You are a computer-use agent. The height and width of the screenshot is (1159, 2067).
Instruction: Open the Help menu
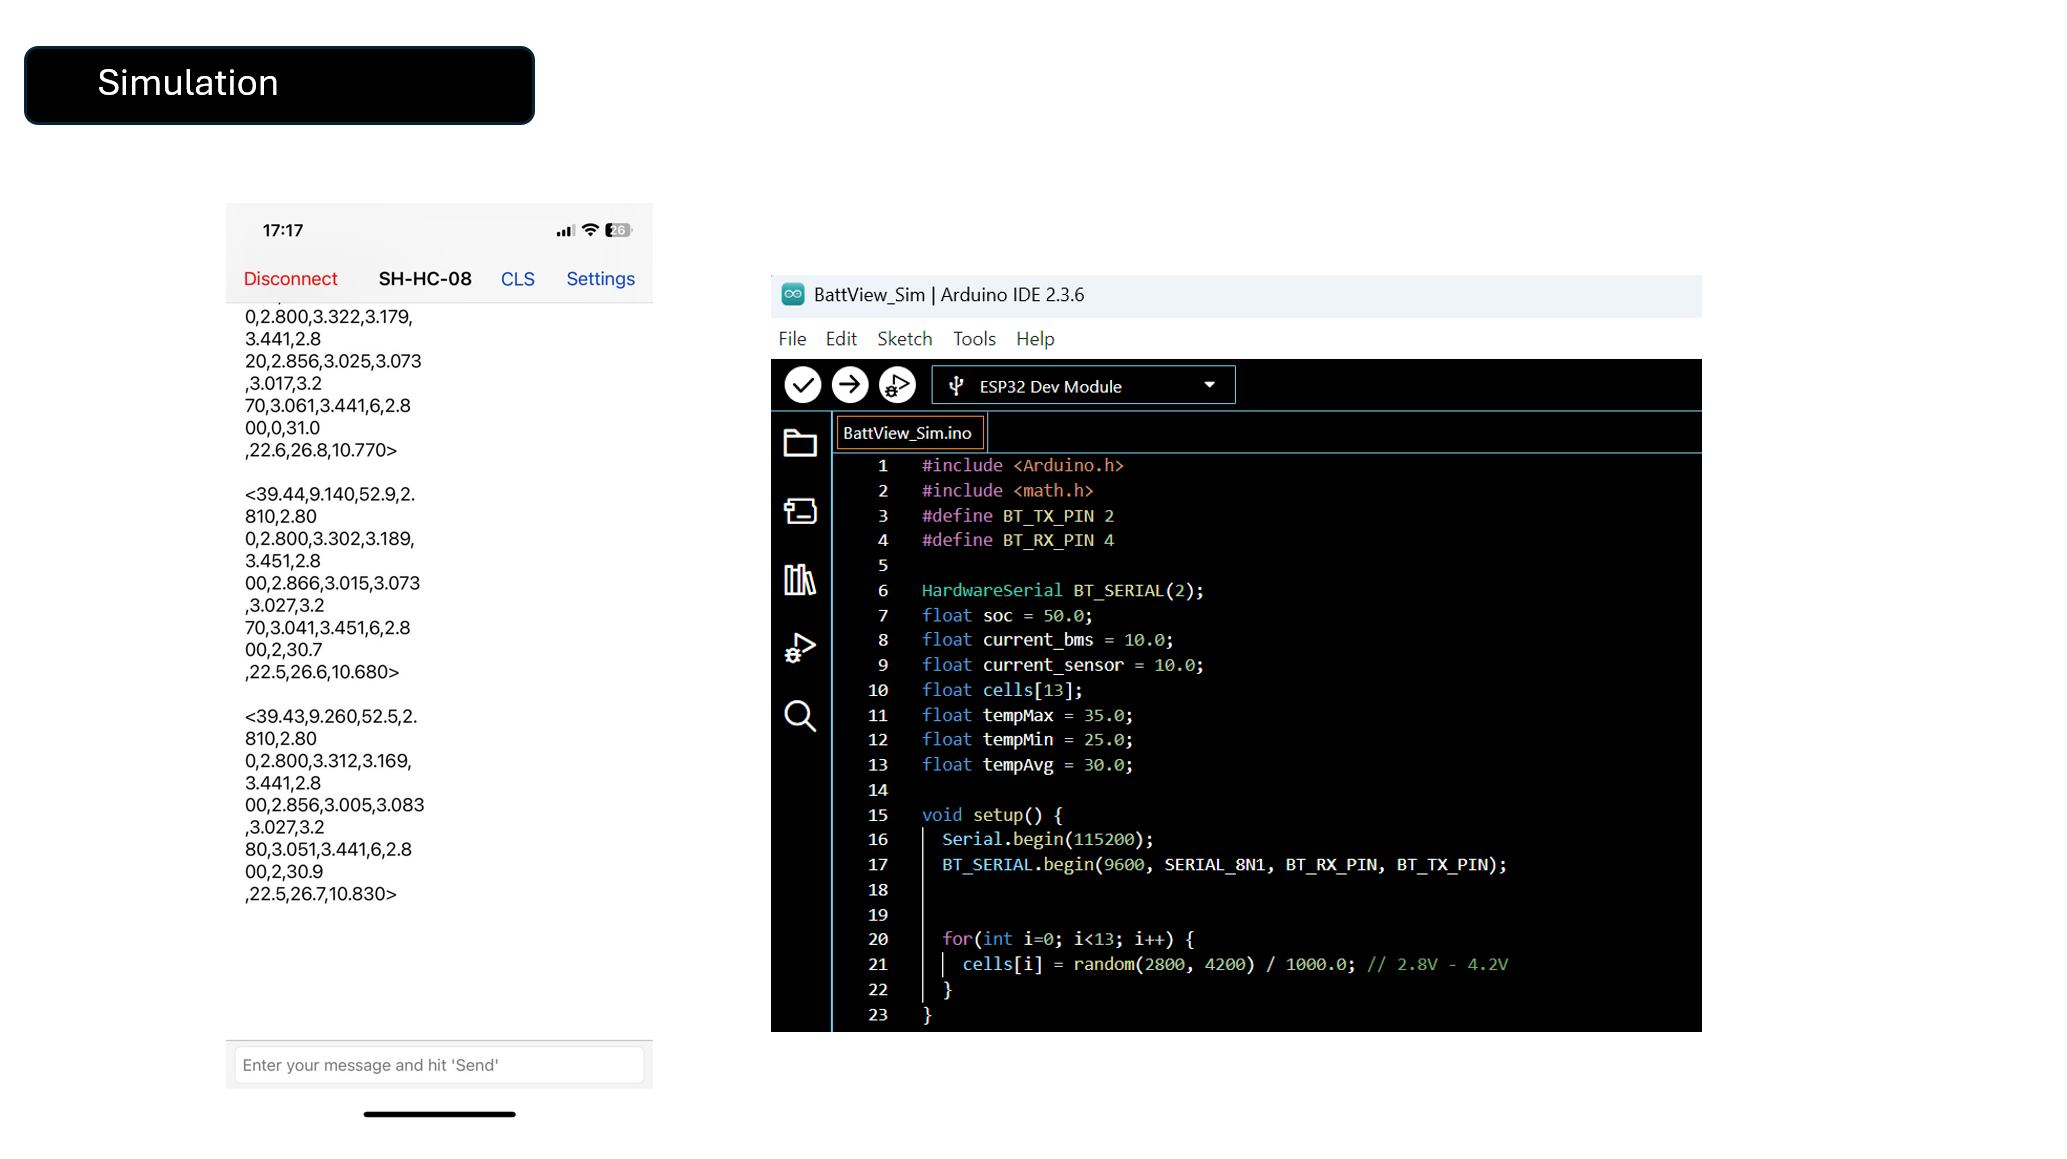pyautogui.click(x=1035, y=339)
